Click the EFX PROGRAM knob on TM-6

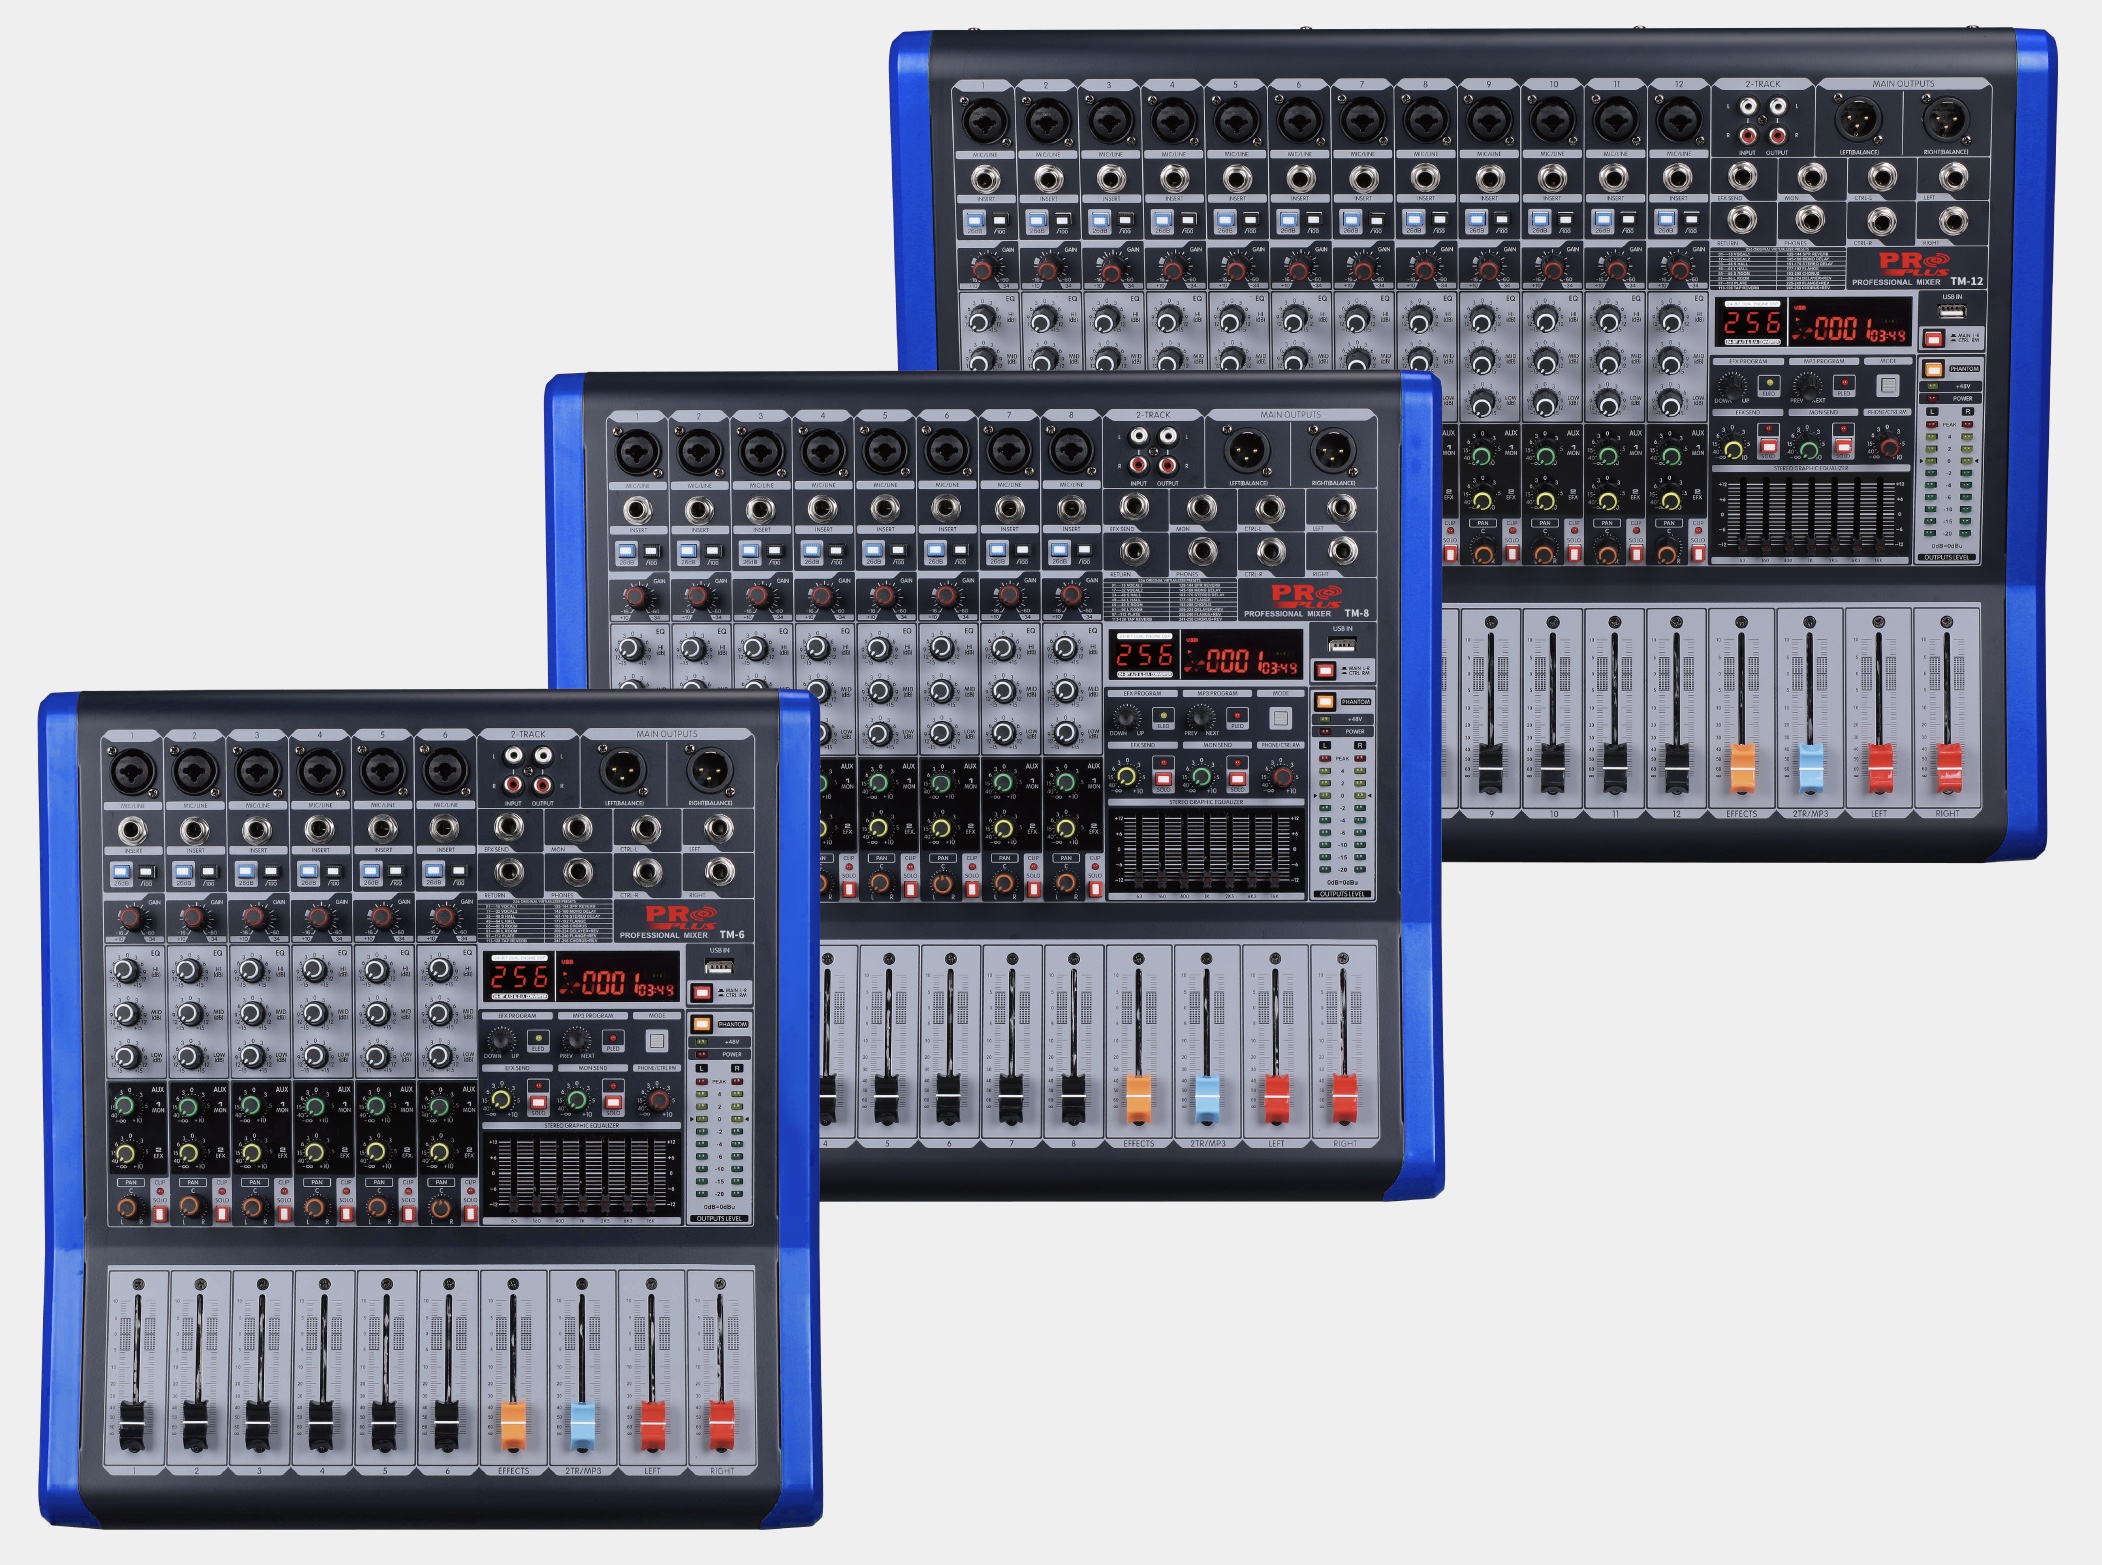(x=501, y=1039)
